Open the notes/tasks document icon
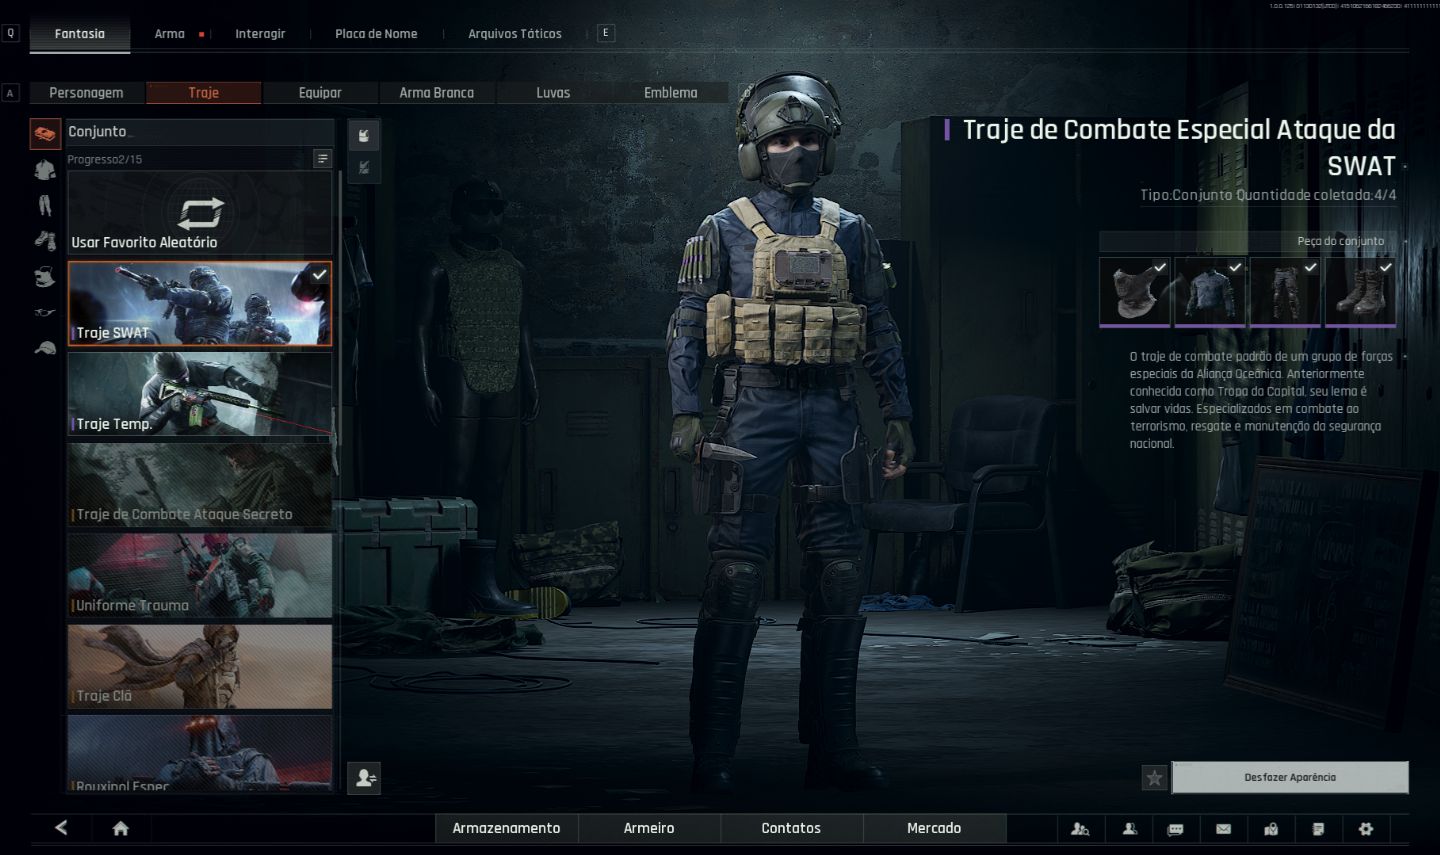The width and height of the screenshot is (1440, 855). [x=1318, y=829]
